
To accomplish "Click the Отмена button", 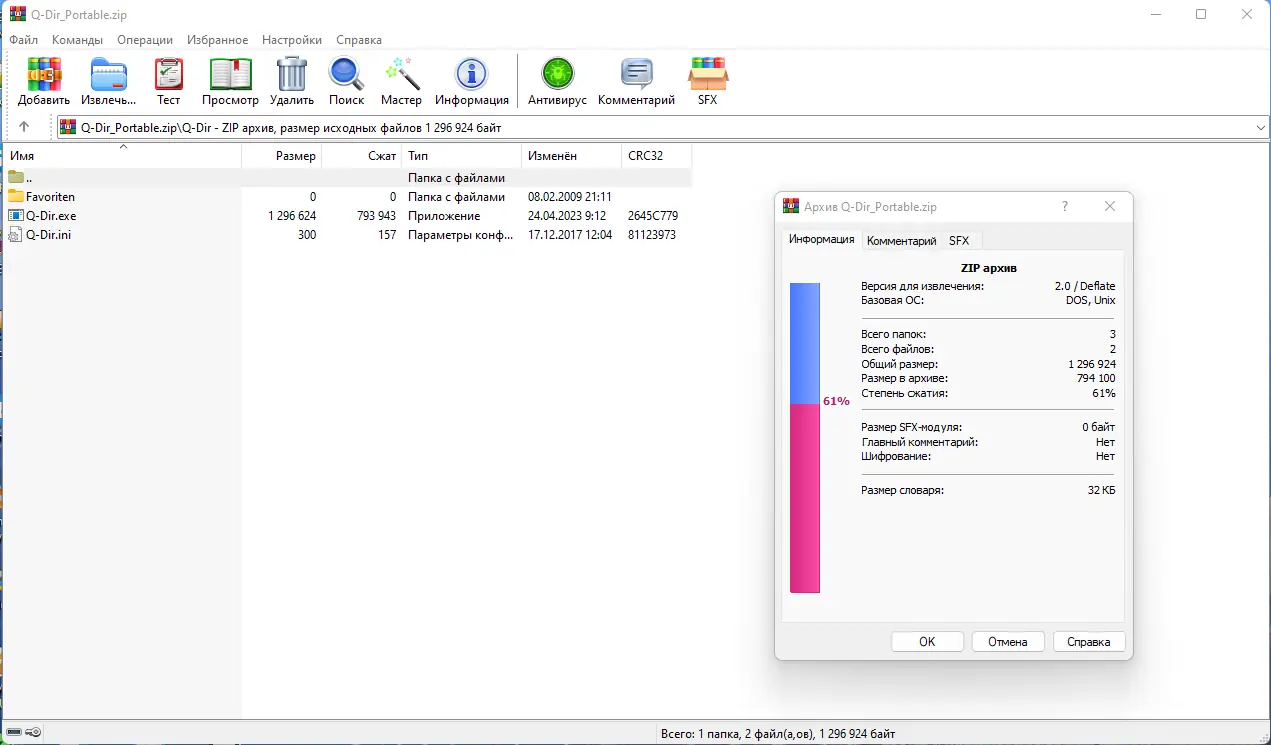I will coord(1008,642).
